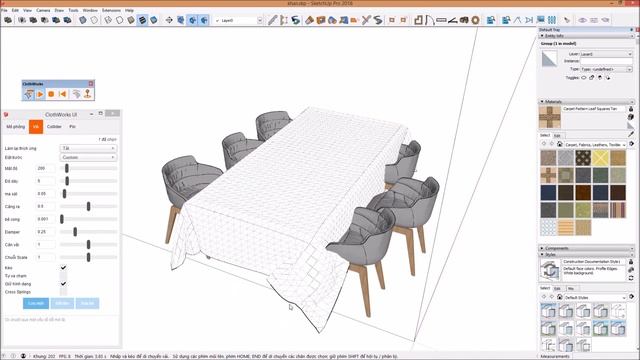Open the Đặt trước Custom dropdown
Viewport: 640px width, 360px height.
point(88,157)
